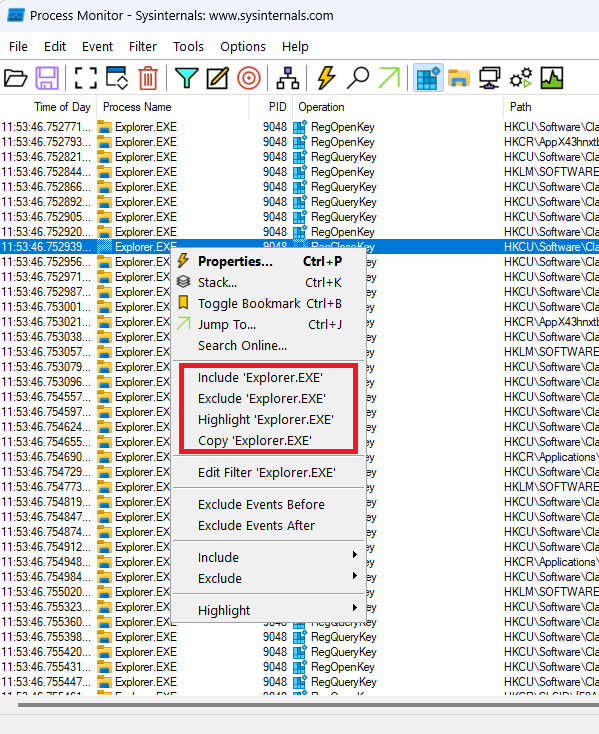Select the event row at 11:53:46.755447
This screenshot has width=599, height=734.
[x=300, y=682]
